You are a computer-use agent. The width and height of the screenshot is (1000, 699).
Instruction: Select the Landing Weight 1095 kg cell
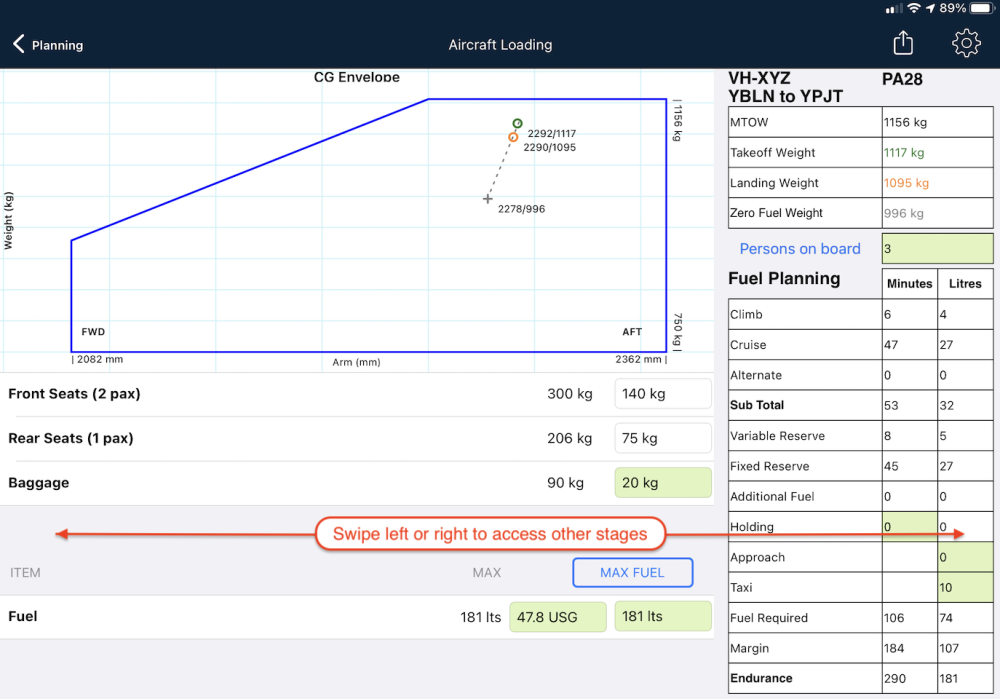pos(938,183)
